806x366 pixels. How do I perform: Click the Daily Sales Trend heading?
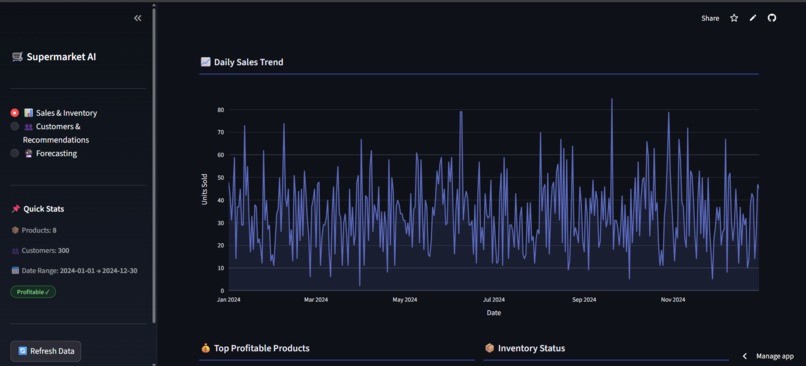(248, 62)
